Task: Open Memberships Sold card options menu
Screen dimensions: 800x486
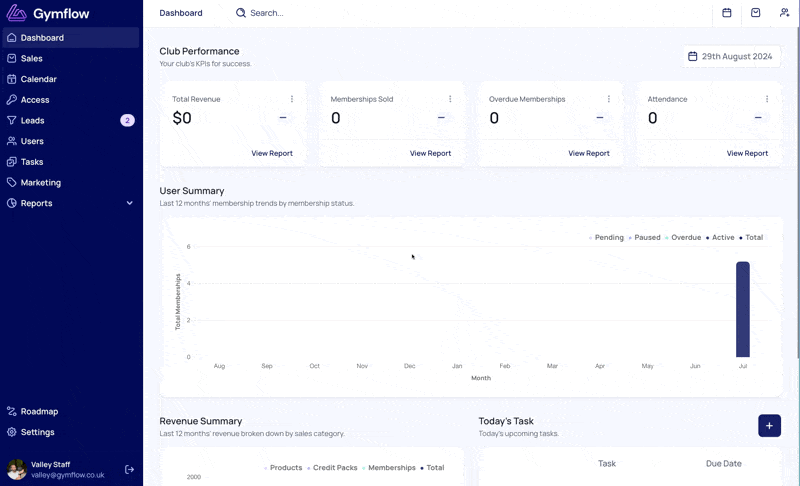Action: click(450, 99)
